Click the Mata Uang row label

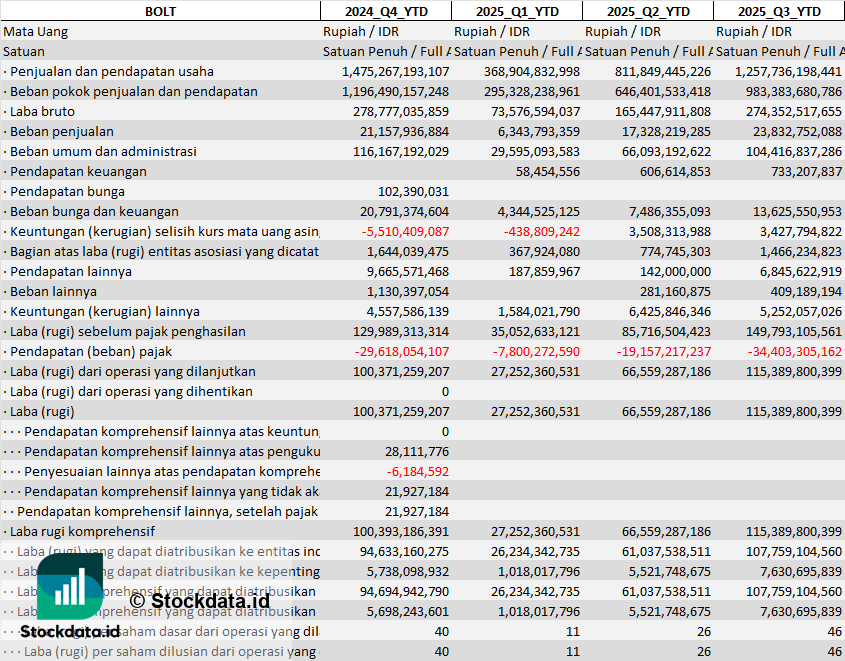(x=36, y=31)
